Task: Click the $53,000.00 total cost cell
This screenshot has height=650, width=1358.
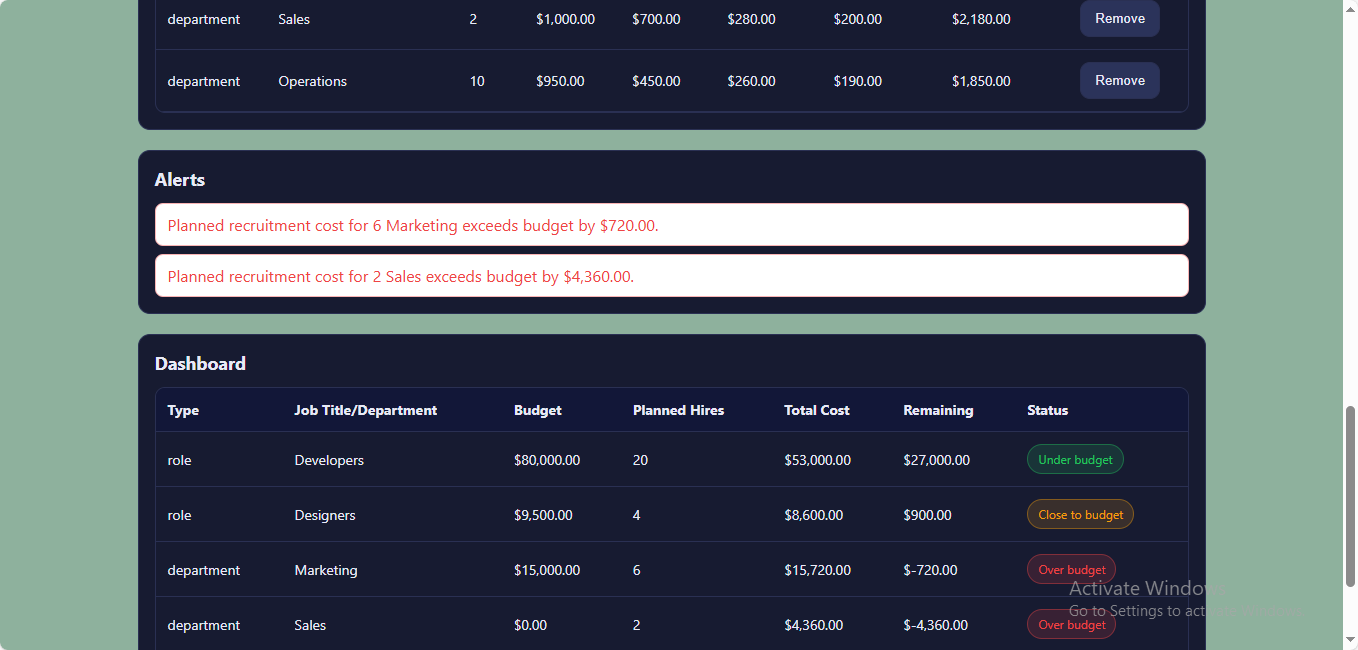Action: (817, 460)
